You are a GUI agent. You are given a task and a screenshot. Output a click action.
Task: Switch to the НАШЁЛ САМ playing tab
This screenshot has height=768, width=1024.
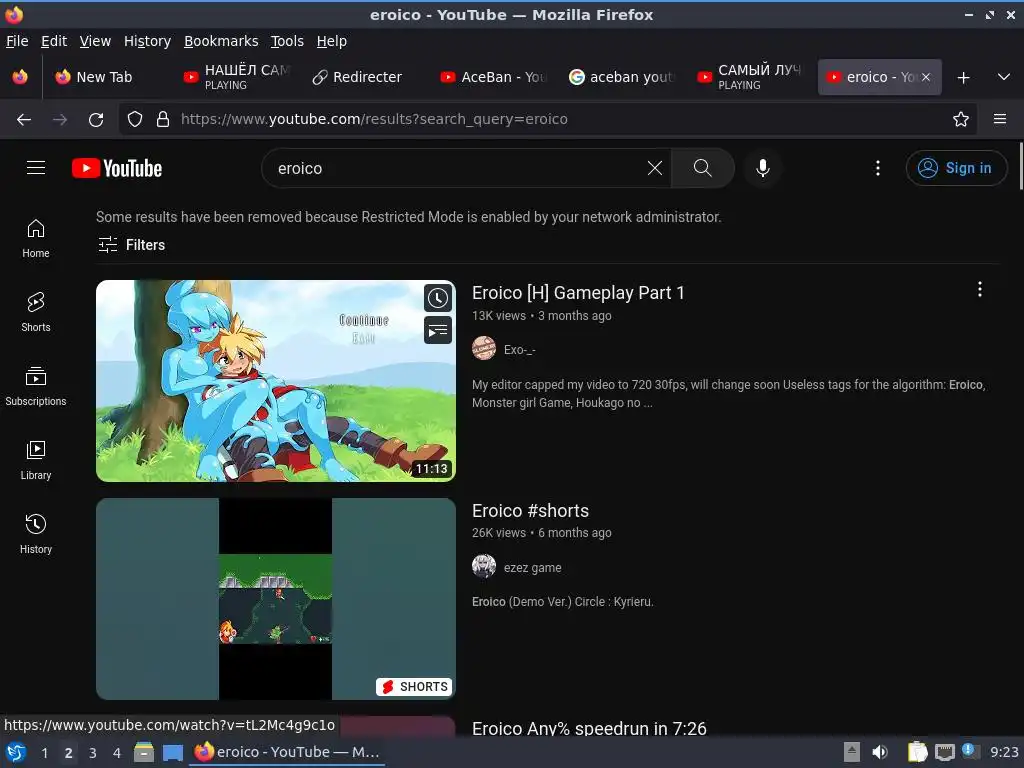[236, 77]
